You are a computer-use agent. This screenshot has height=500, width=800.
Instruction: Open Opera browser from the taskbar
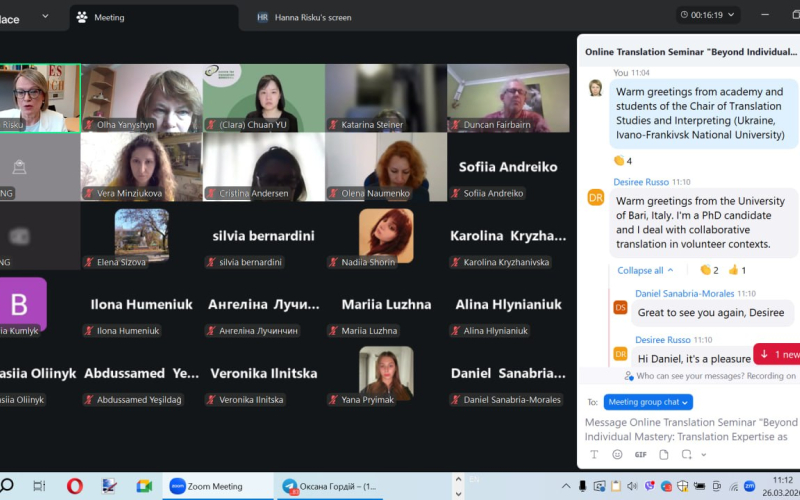[74, 486]
